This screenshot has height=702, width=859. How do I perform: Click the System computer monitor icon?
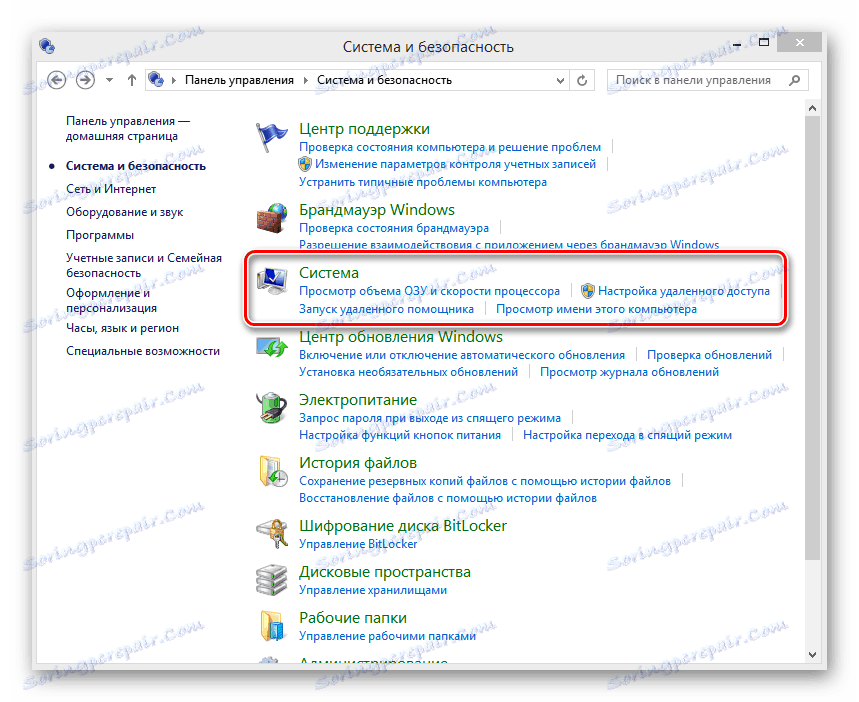(x=271, y=281)
